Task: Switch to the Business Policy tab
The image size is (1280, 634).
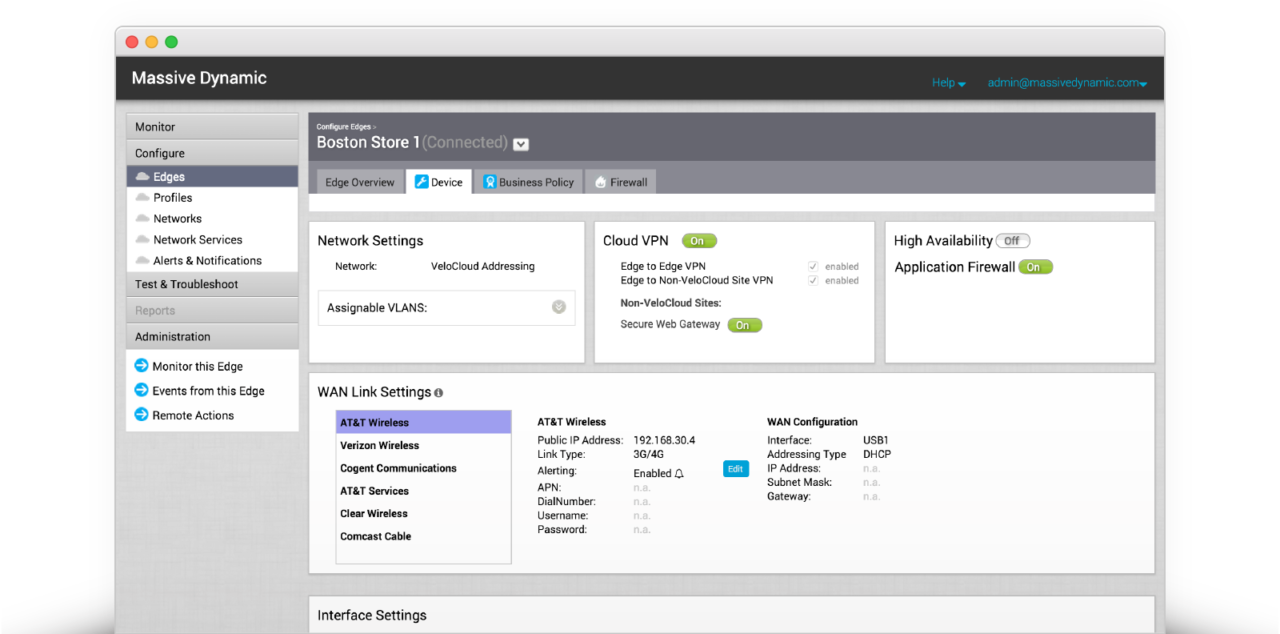Action: click(528, 182)
